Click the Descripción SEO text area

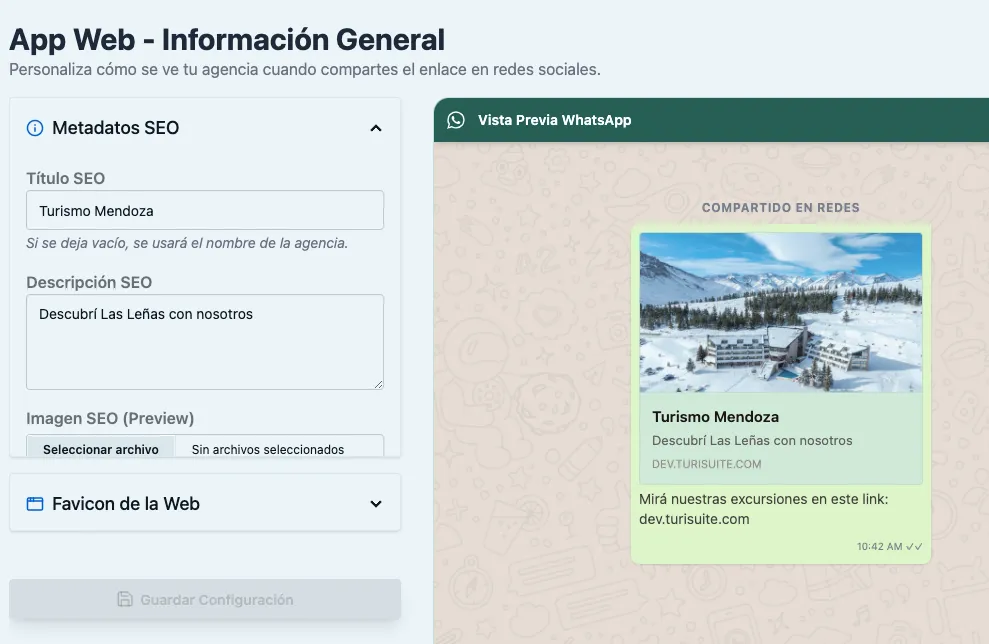pyautogui.click(x=205, y=342)
